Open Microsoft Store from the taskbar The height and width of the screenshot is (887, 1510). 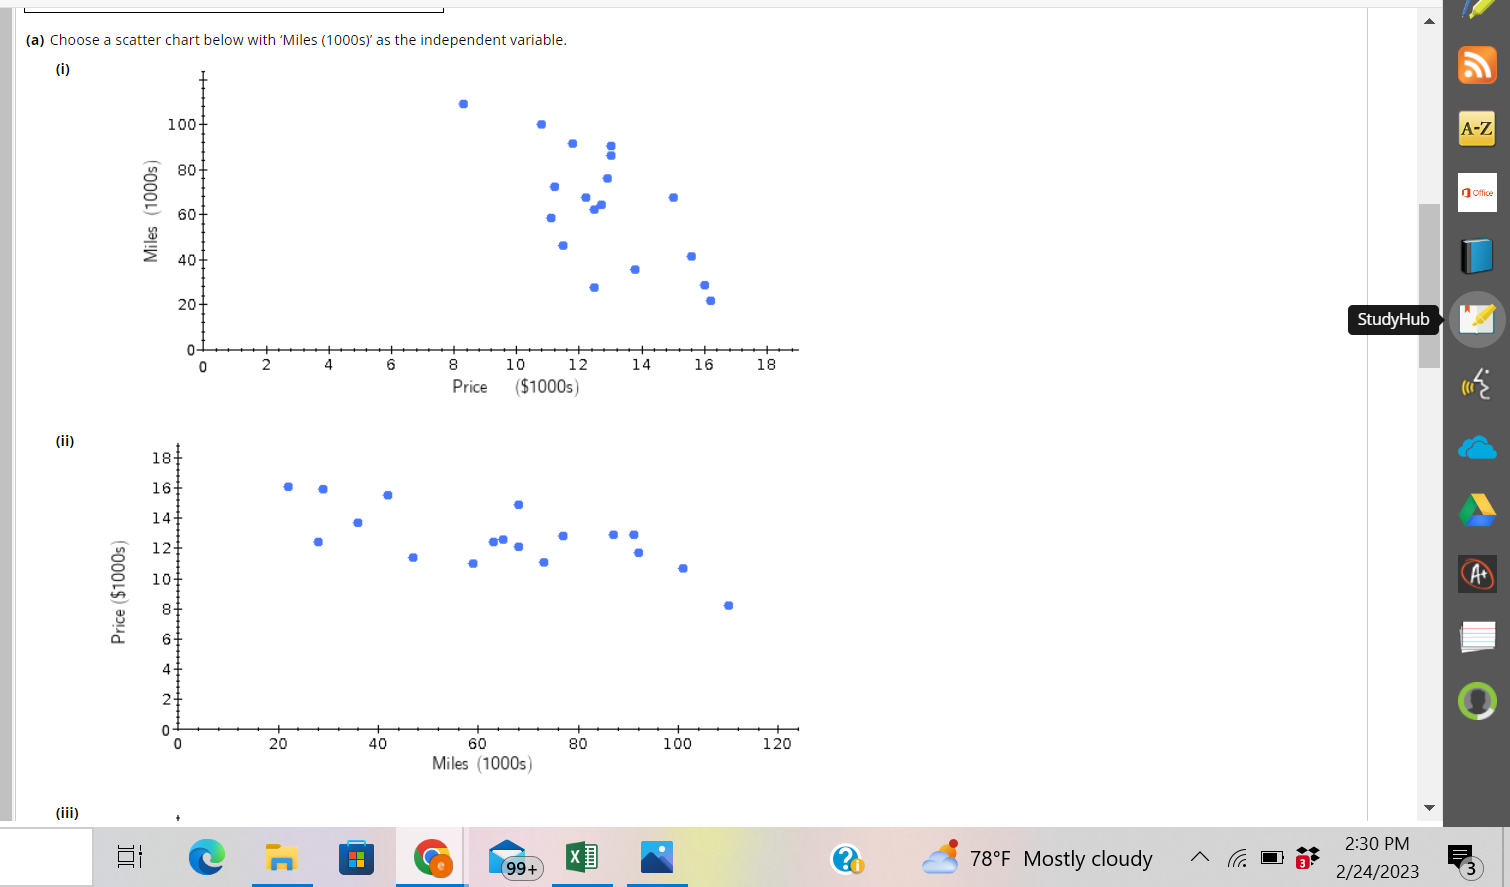(356, 857)
